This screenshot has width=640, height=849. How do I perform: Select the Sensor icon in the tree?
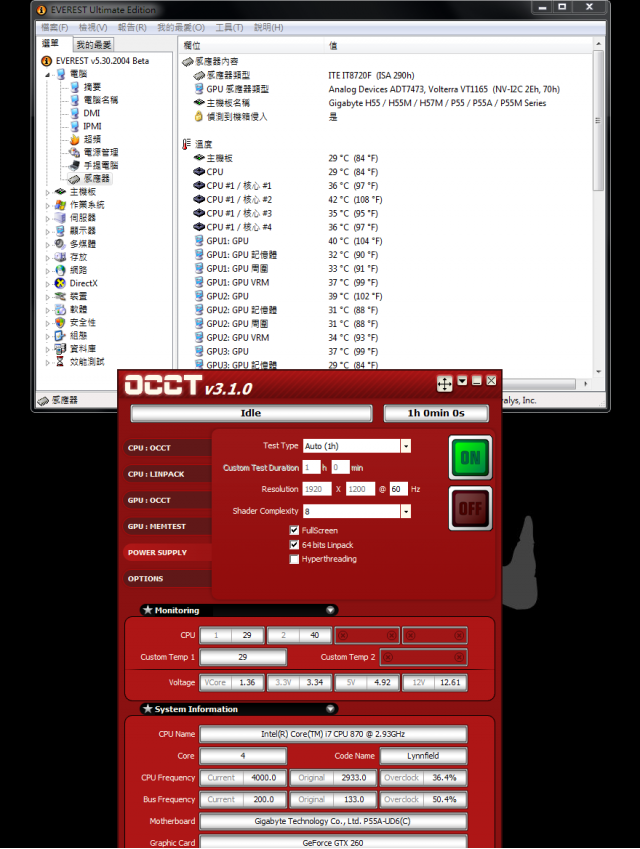(74, 179)
